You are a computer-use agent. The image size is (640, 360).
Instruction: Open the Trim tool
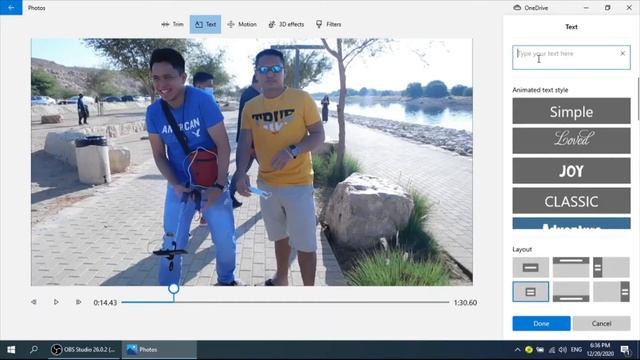(x=172, y=24)
